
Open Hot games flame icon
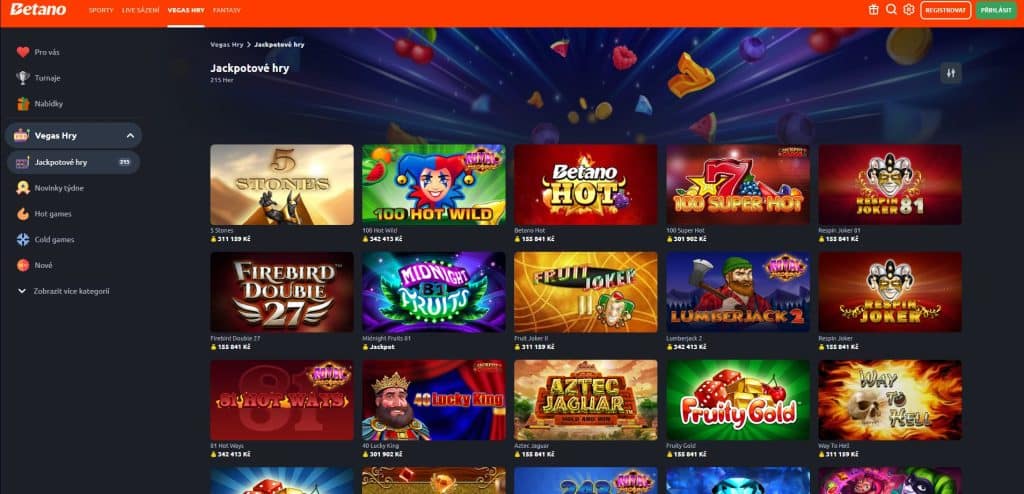(x=23, y=214)
